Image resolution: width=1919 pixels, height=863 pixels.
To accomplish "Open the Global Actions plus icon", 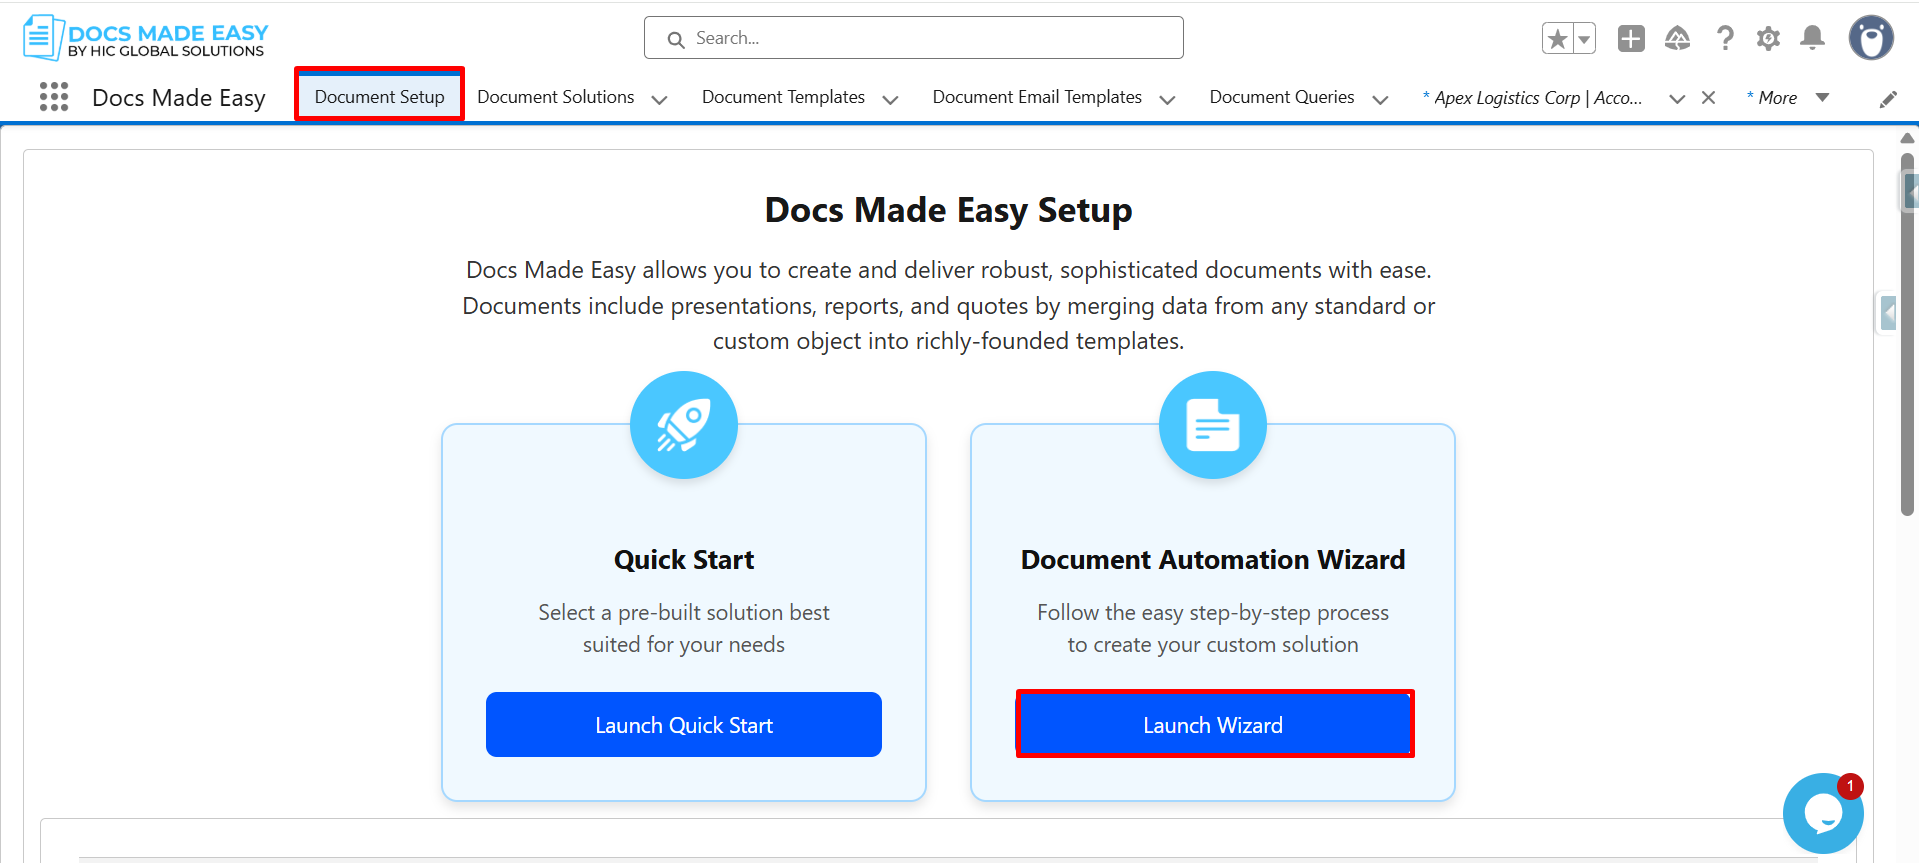I will pyautogui.click(x=1631, y=39).
